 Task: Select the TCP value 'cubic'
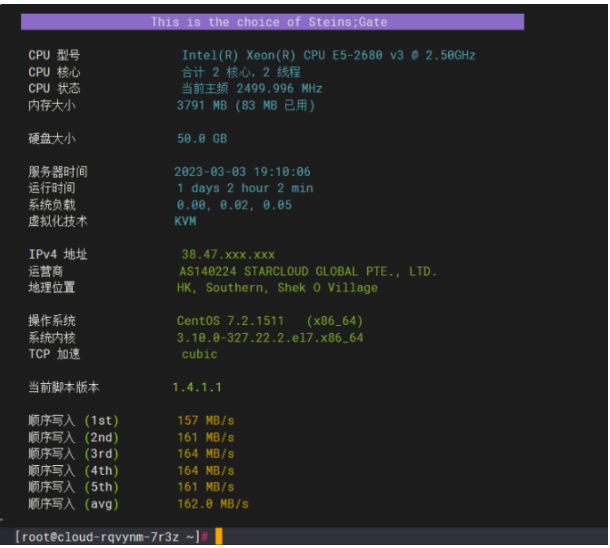coord(199,354)
